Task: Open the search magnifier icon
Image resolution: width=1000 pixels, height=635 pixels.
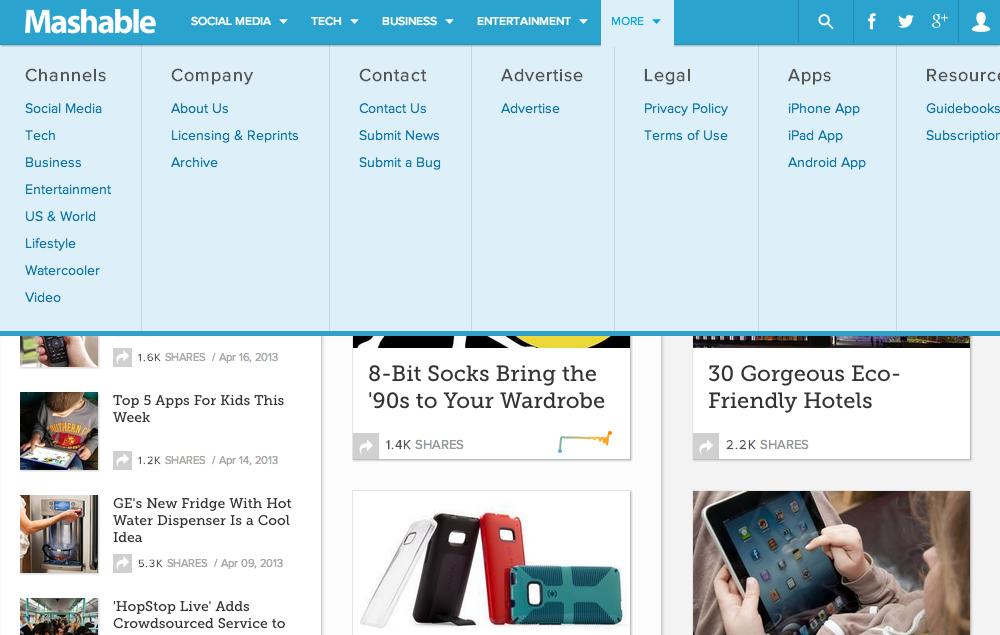Action: (x=825, y=22)
